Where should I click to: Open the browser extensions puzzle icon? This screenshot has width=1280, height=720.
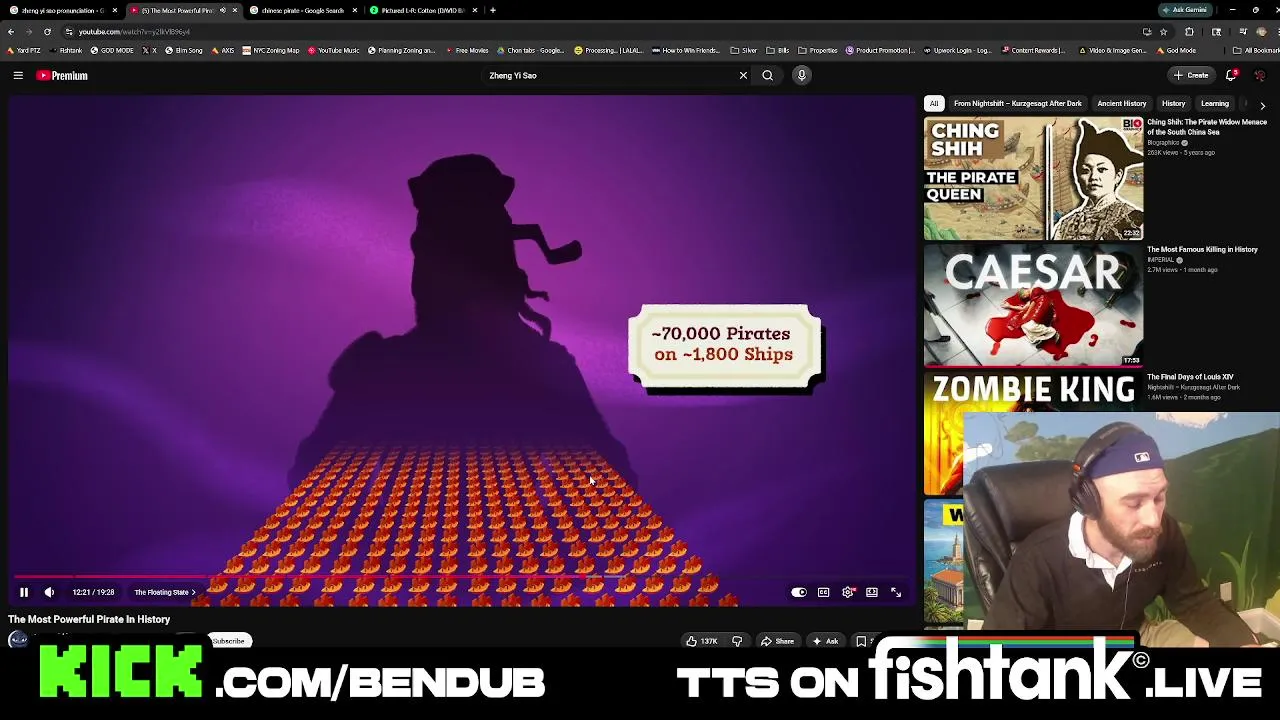coord(1189,31)
